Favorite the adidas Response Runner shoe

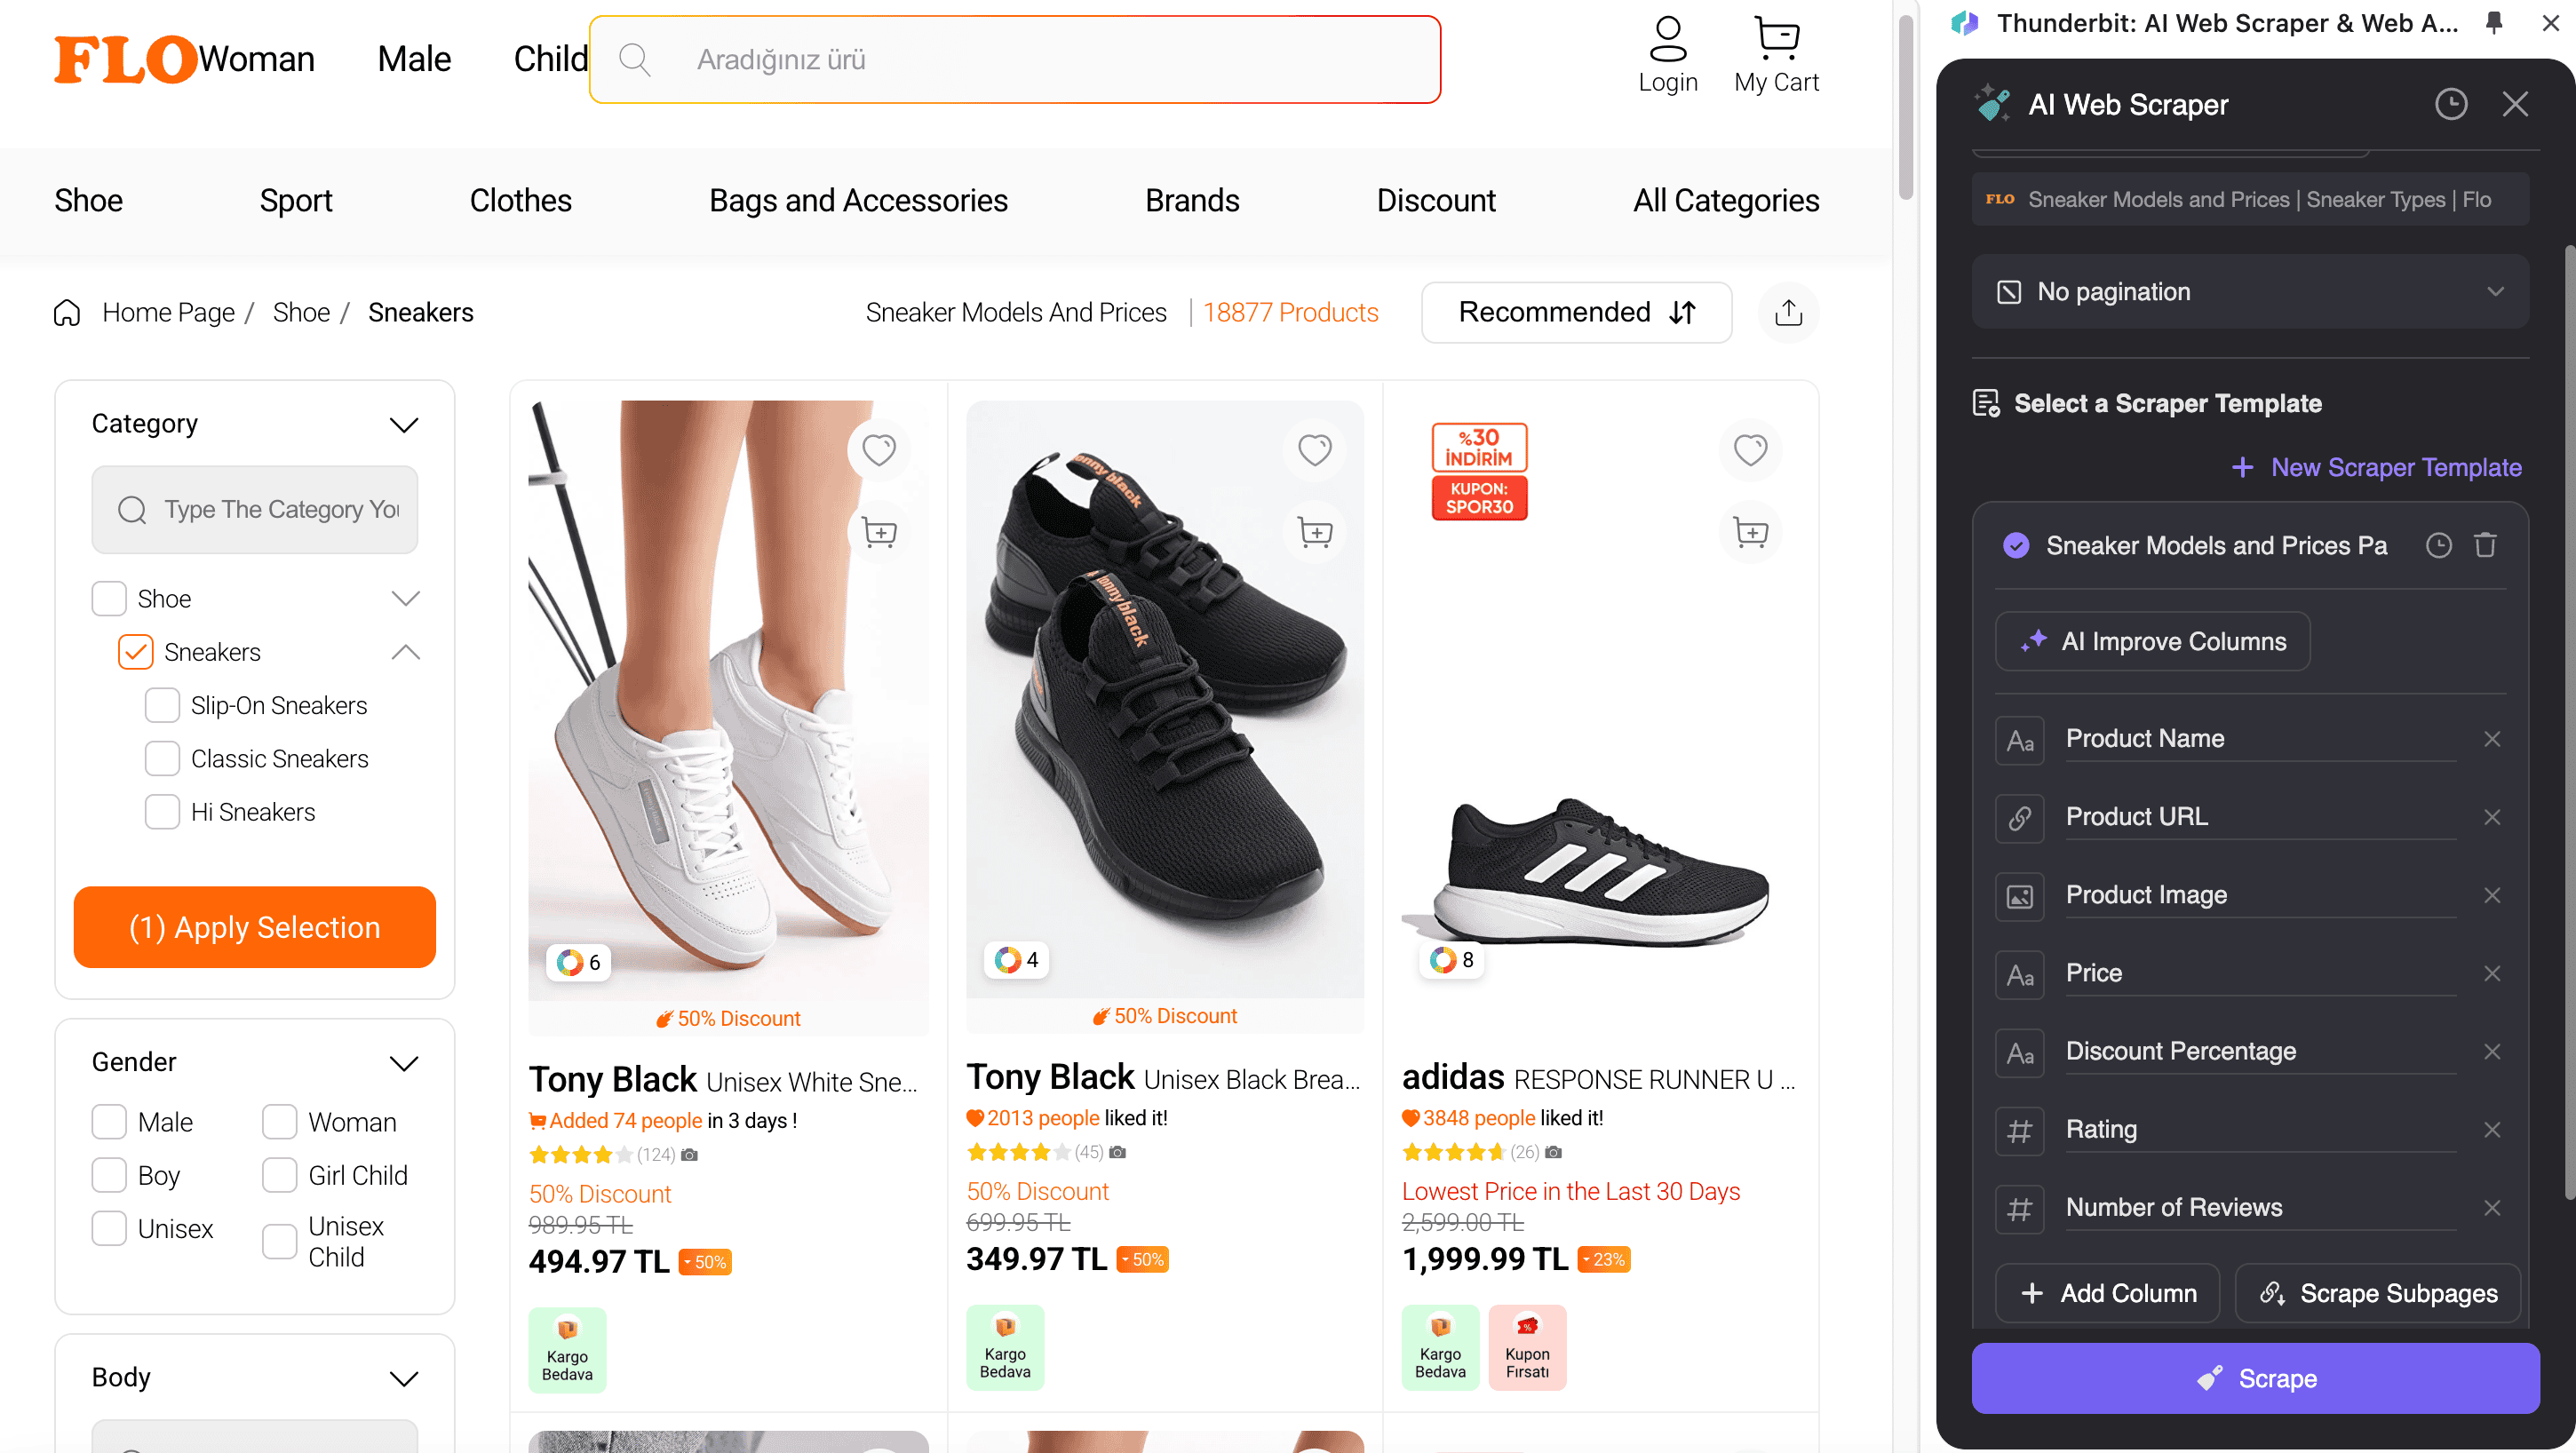(1750, 450)
